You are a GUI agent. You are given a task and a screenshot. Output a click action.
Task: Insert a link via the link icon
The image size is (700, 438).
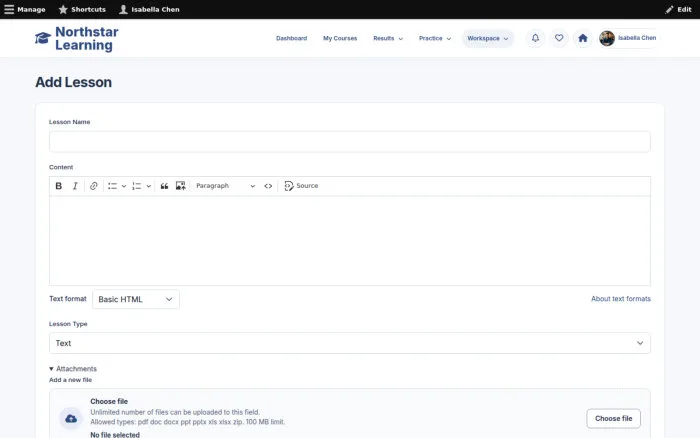click(x=93, y=186)
